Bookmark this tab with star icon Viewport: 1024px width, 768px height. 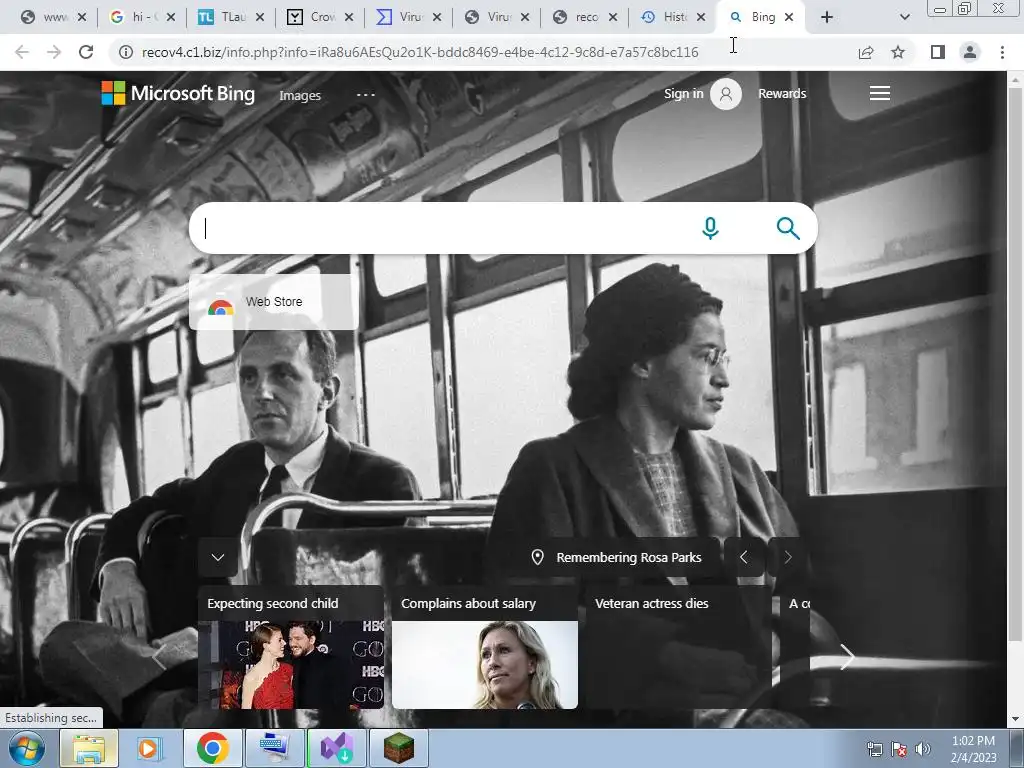[898, 52]
